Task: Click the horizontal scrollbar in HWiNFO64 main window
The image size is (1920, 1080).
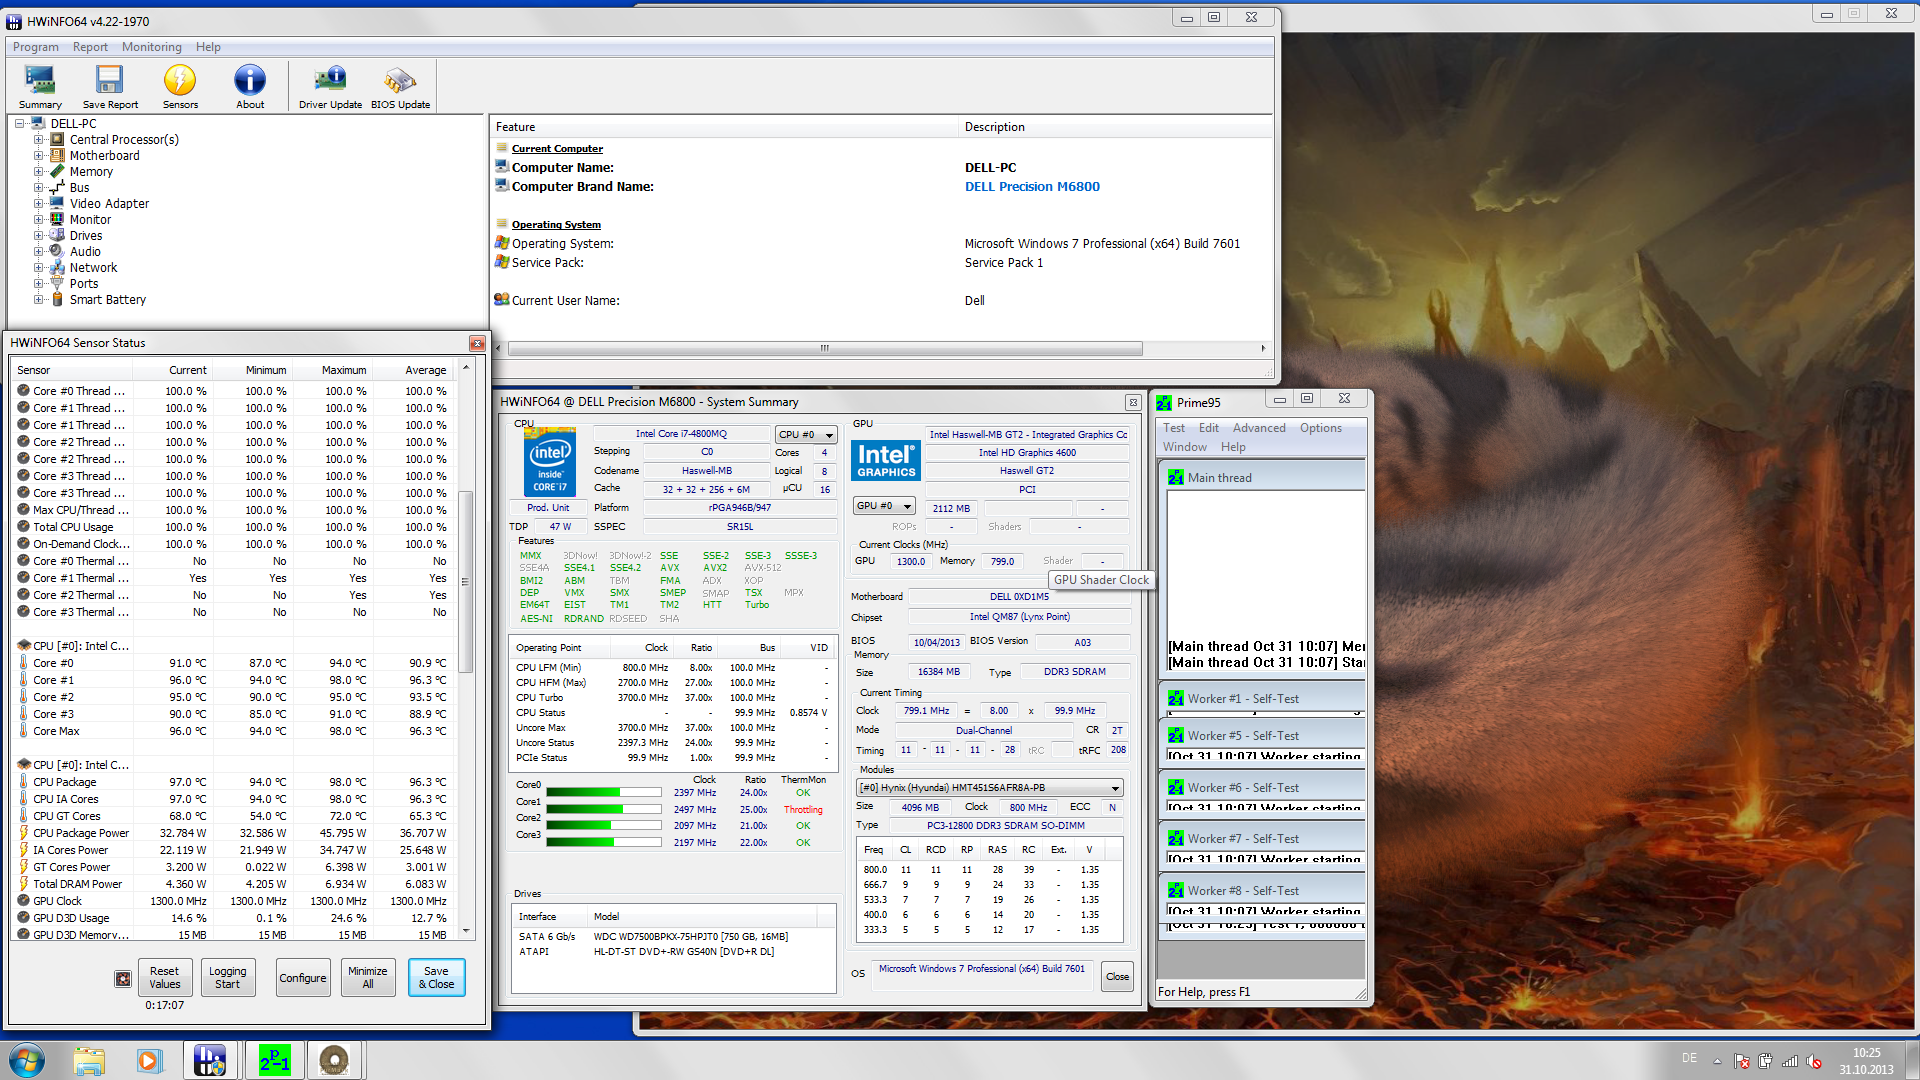Action: coord(825,349)
